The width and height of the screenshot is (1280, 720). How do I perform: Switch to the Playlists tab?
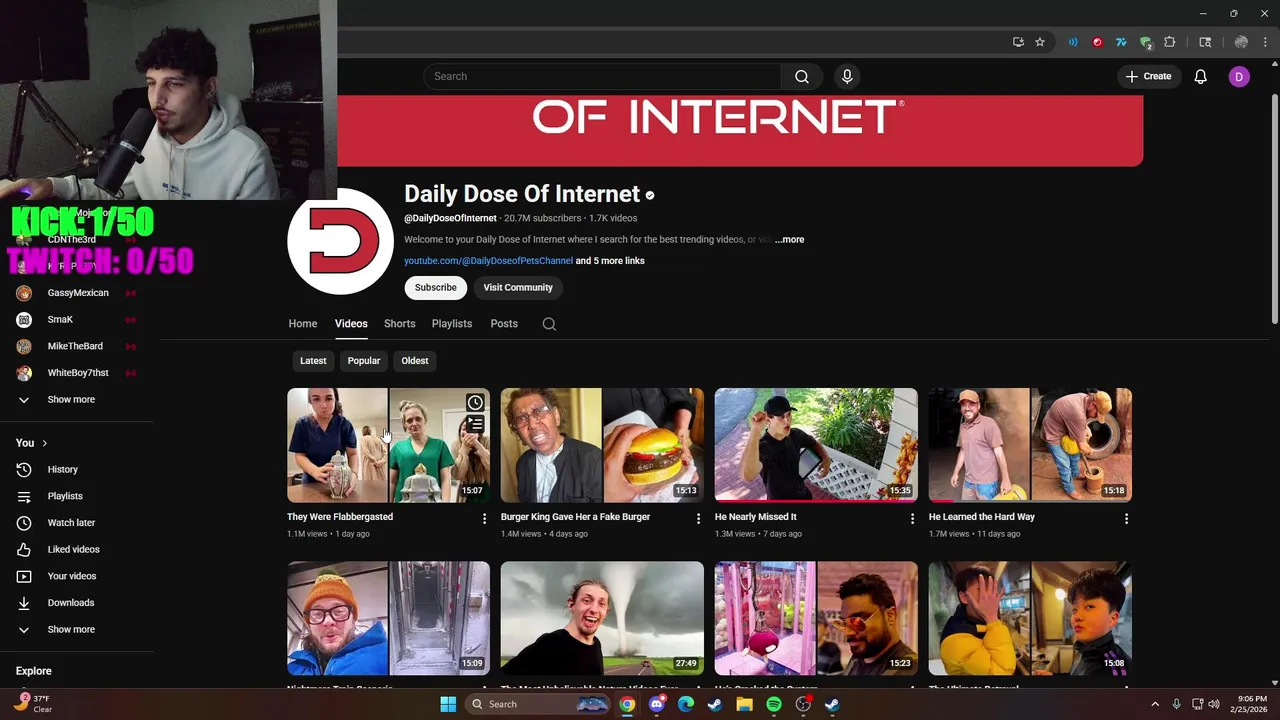pyautogui.click(x=452, y=324)
